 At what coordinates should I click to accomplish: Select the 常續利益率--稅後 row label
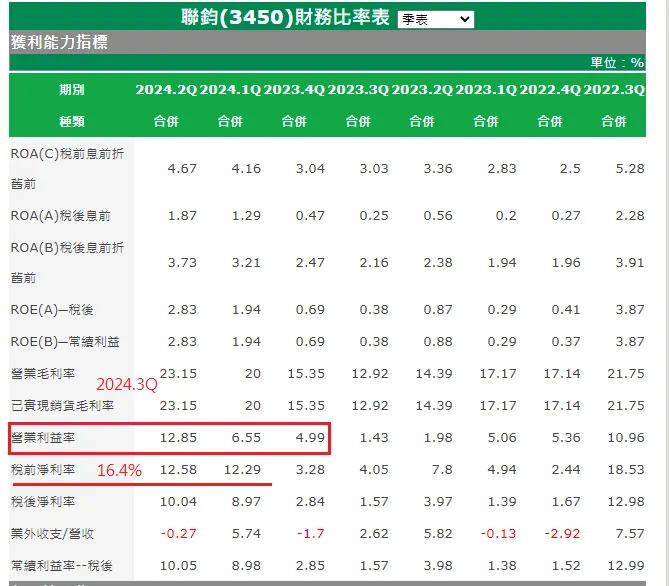61,566
